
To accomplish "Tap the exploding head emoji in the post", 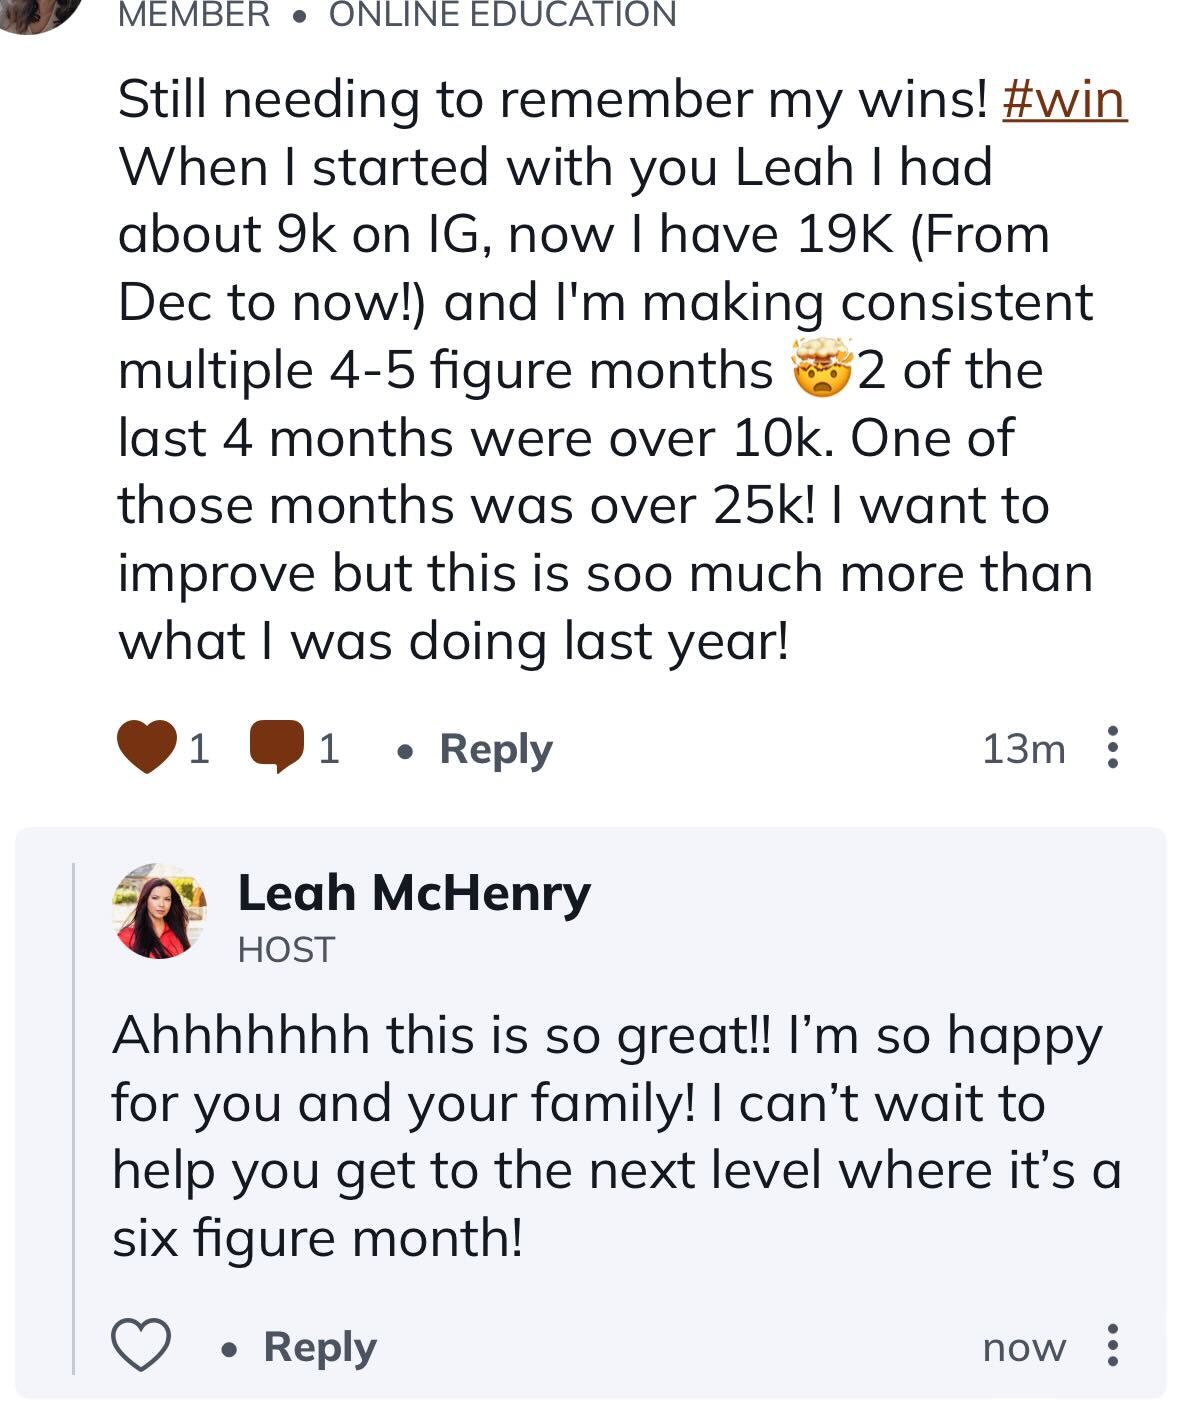I will pyautogui.click(x=822, y=368).
